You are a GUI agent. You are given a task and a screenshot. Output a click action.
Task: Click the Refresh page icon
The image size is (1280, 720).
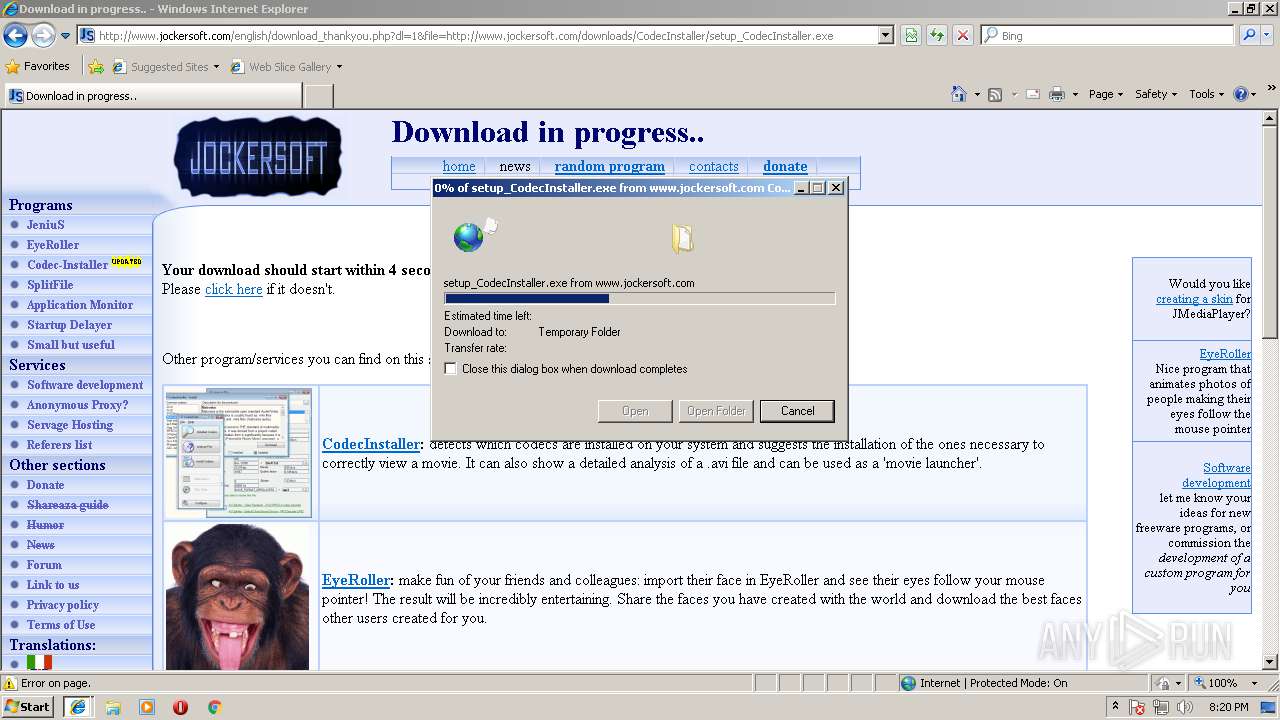[x=937, y=35]
